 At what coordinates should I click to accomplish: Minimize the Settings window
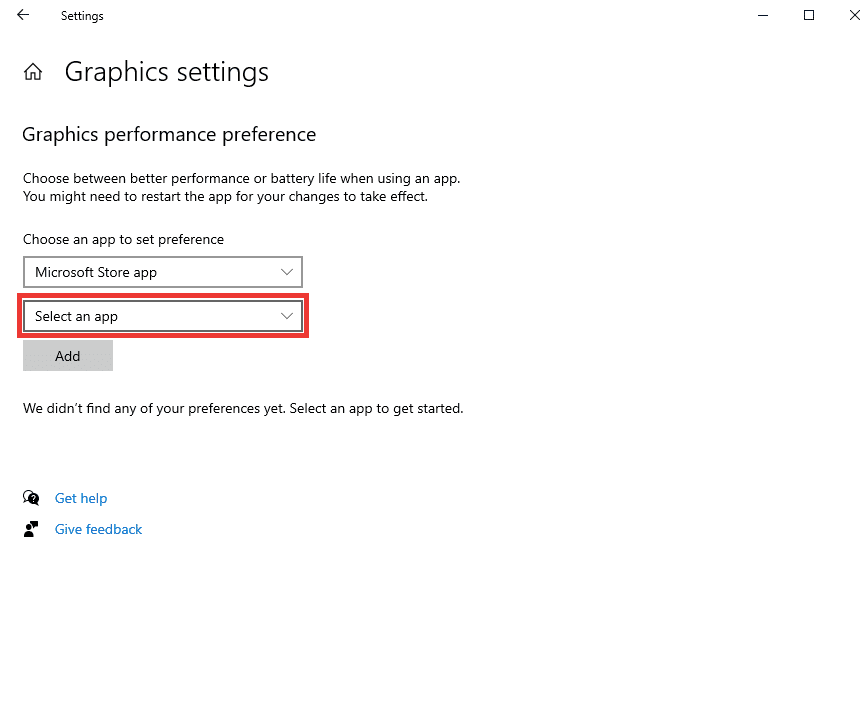(x=763, y=15)
